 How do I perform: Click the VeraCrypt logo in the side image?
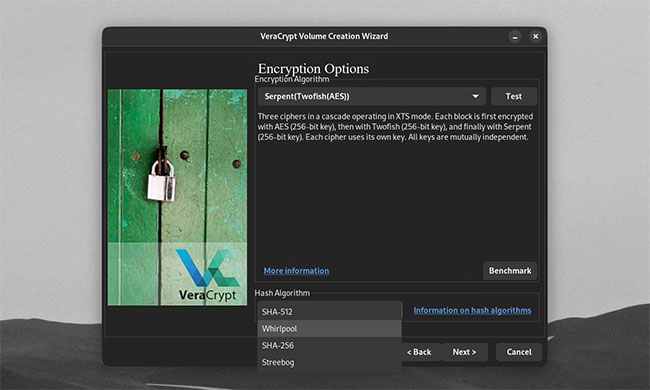tap(207, 275)
